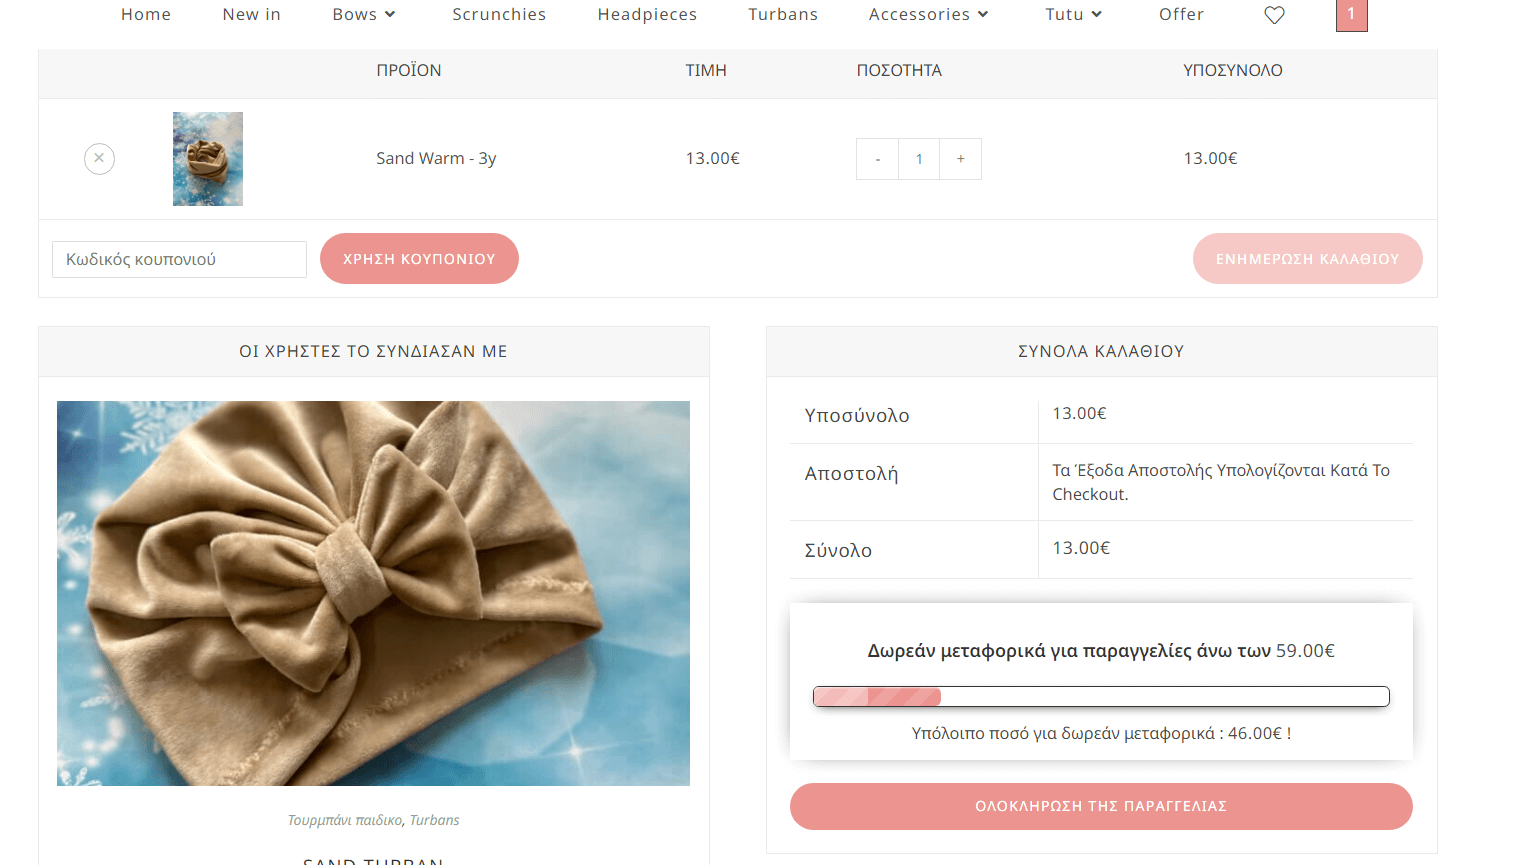1513x865 pixels.
Task: Open the wishlist heart icon
Action: [x=1274, y=15]
